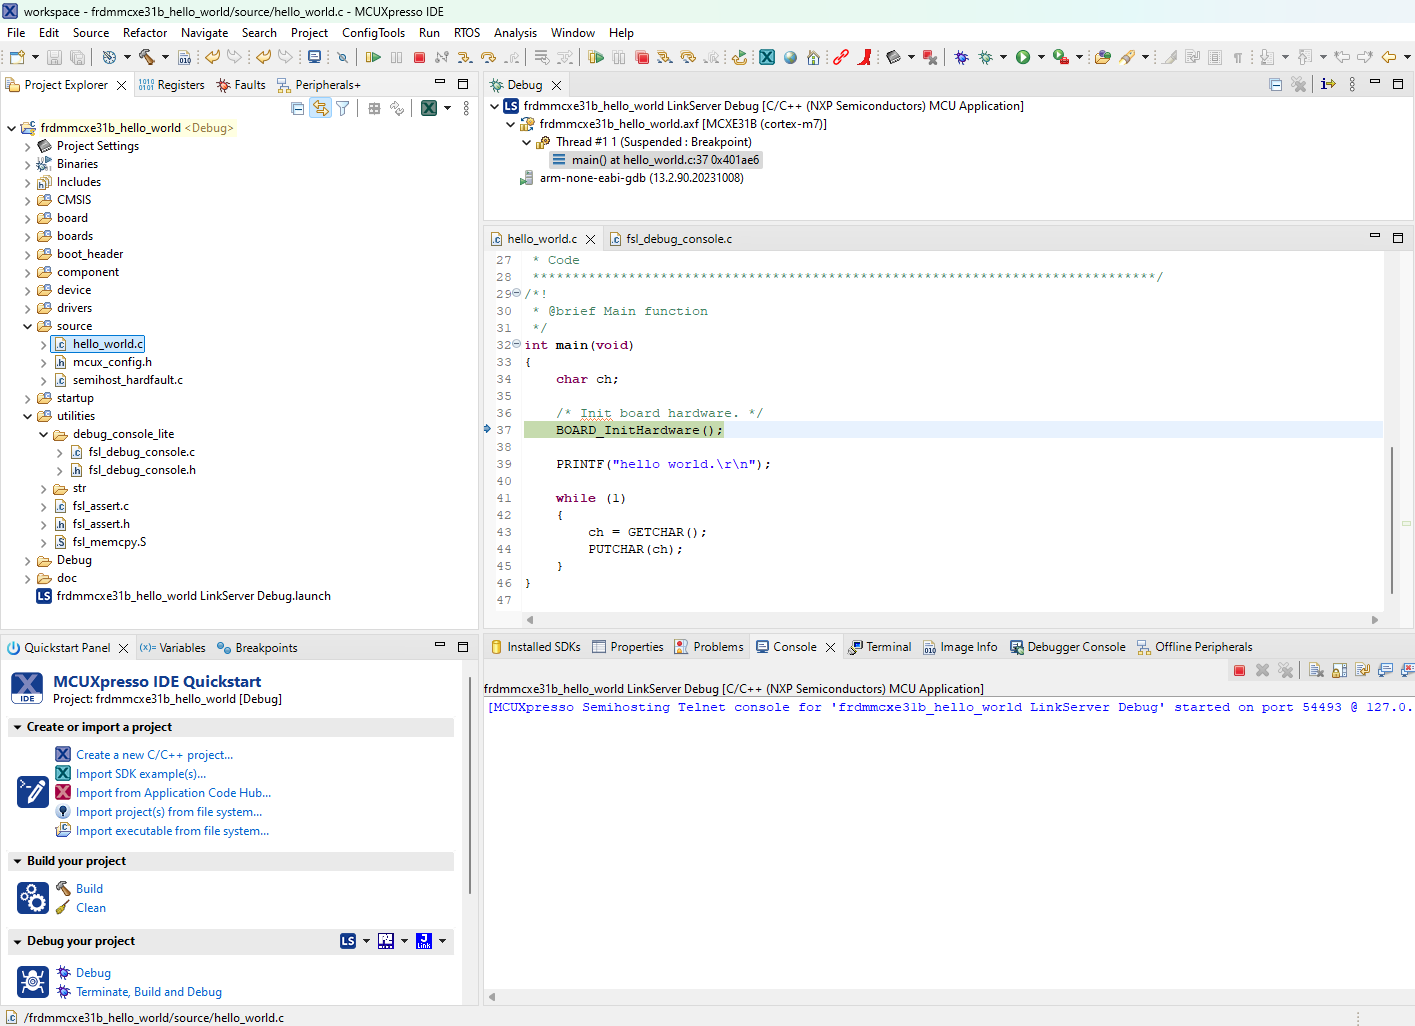Click the red Terminate square in the Console toolbar
The width and height of the screenshot is (1415, 1026).
pyautogui.click(x=1239, y=670)
